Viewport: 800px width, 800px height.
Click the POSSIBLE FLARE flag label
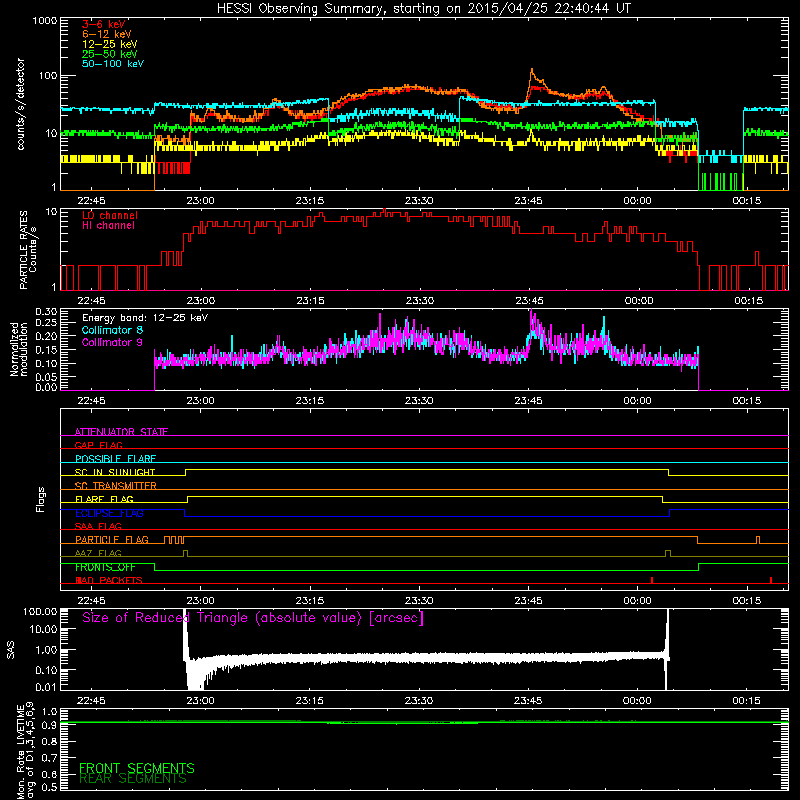pyautogui.click(x=115, y=459)
